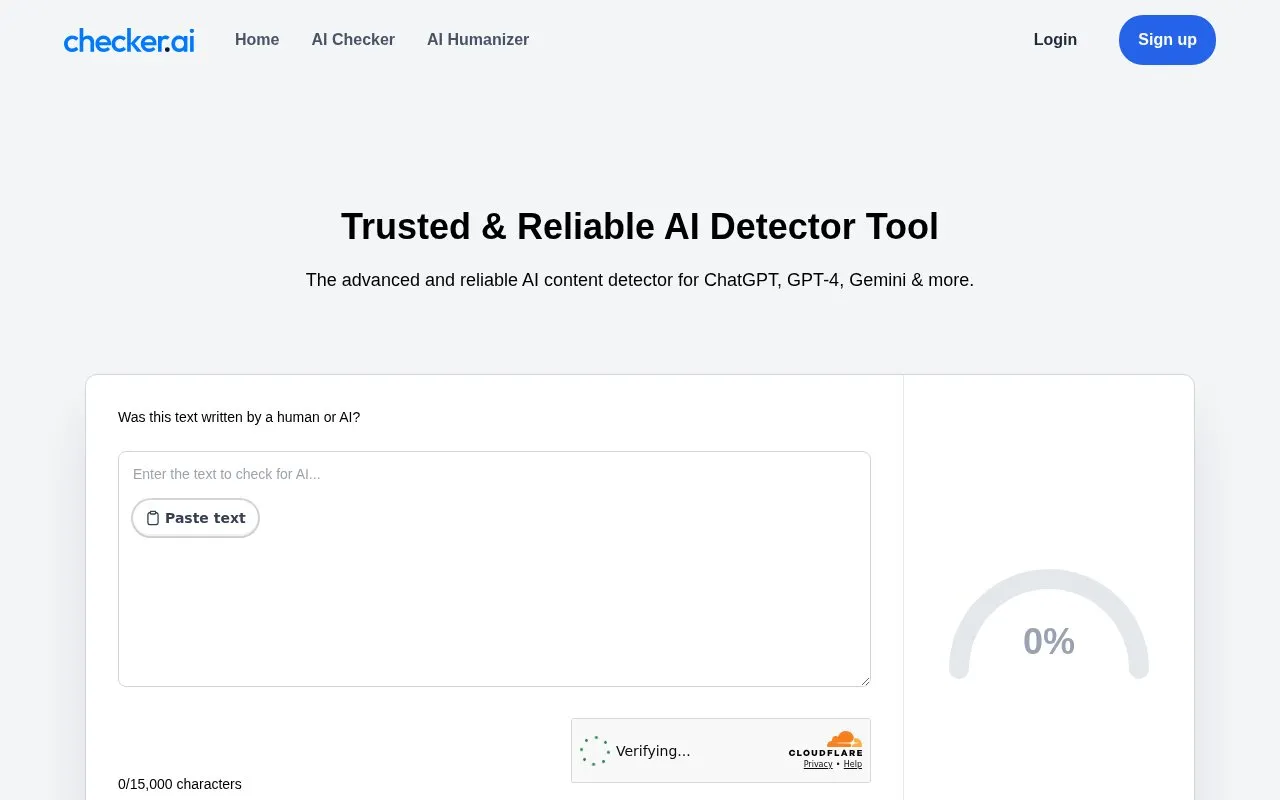This screenshot has width=1280, height=800.
Task: Click the 0% gauge meter
Action: pyautogui.click(x=1049, y=625)
